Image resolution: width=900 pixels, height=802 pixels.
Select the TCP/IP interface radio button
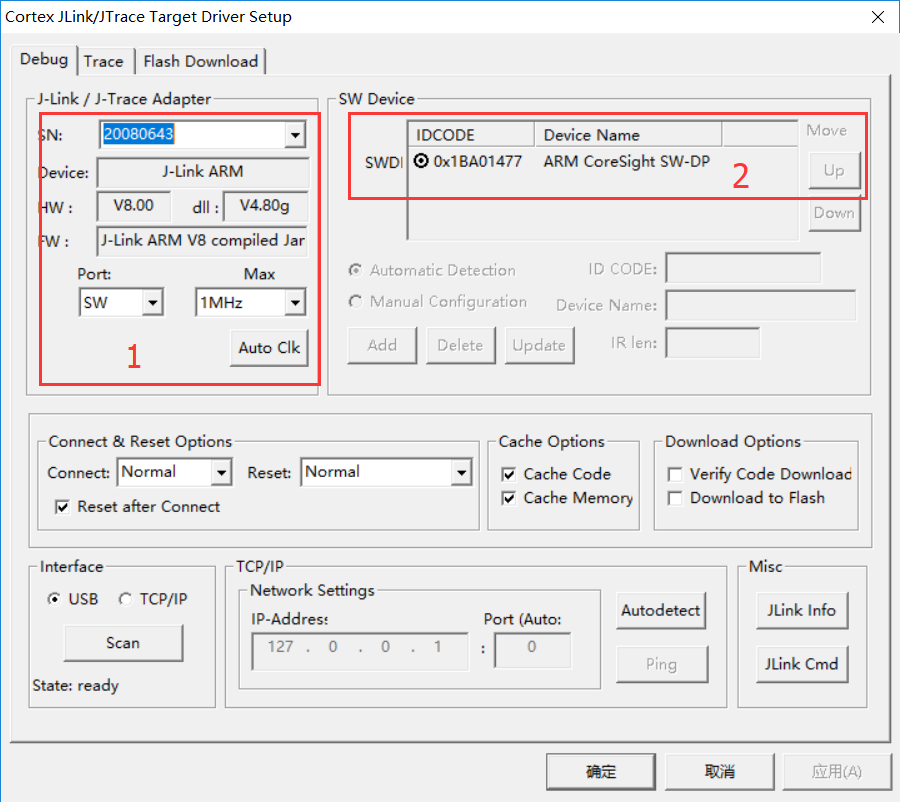pos(125,599)
